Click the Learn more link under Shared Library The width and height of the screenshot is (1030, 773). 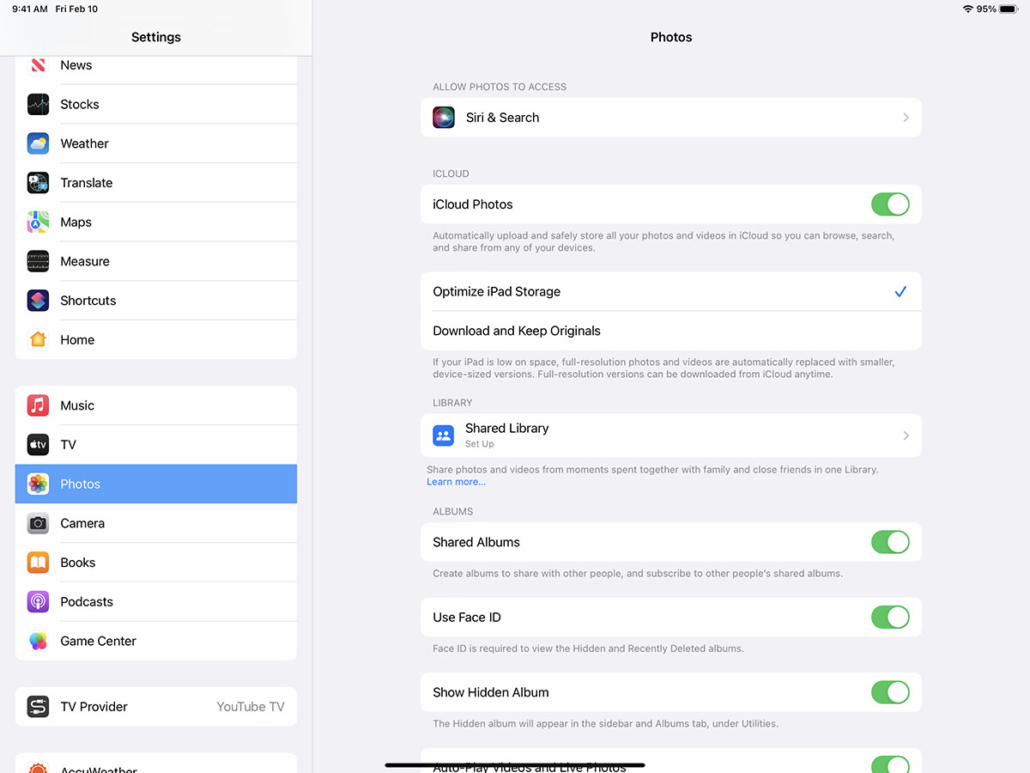(456, 481)
